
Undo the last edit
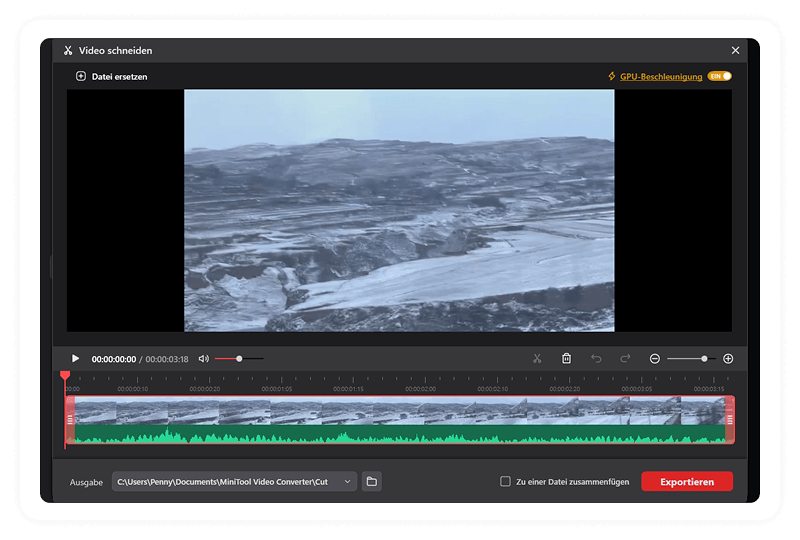coord(596,359)
